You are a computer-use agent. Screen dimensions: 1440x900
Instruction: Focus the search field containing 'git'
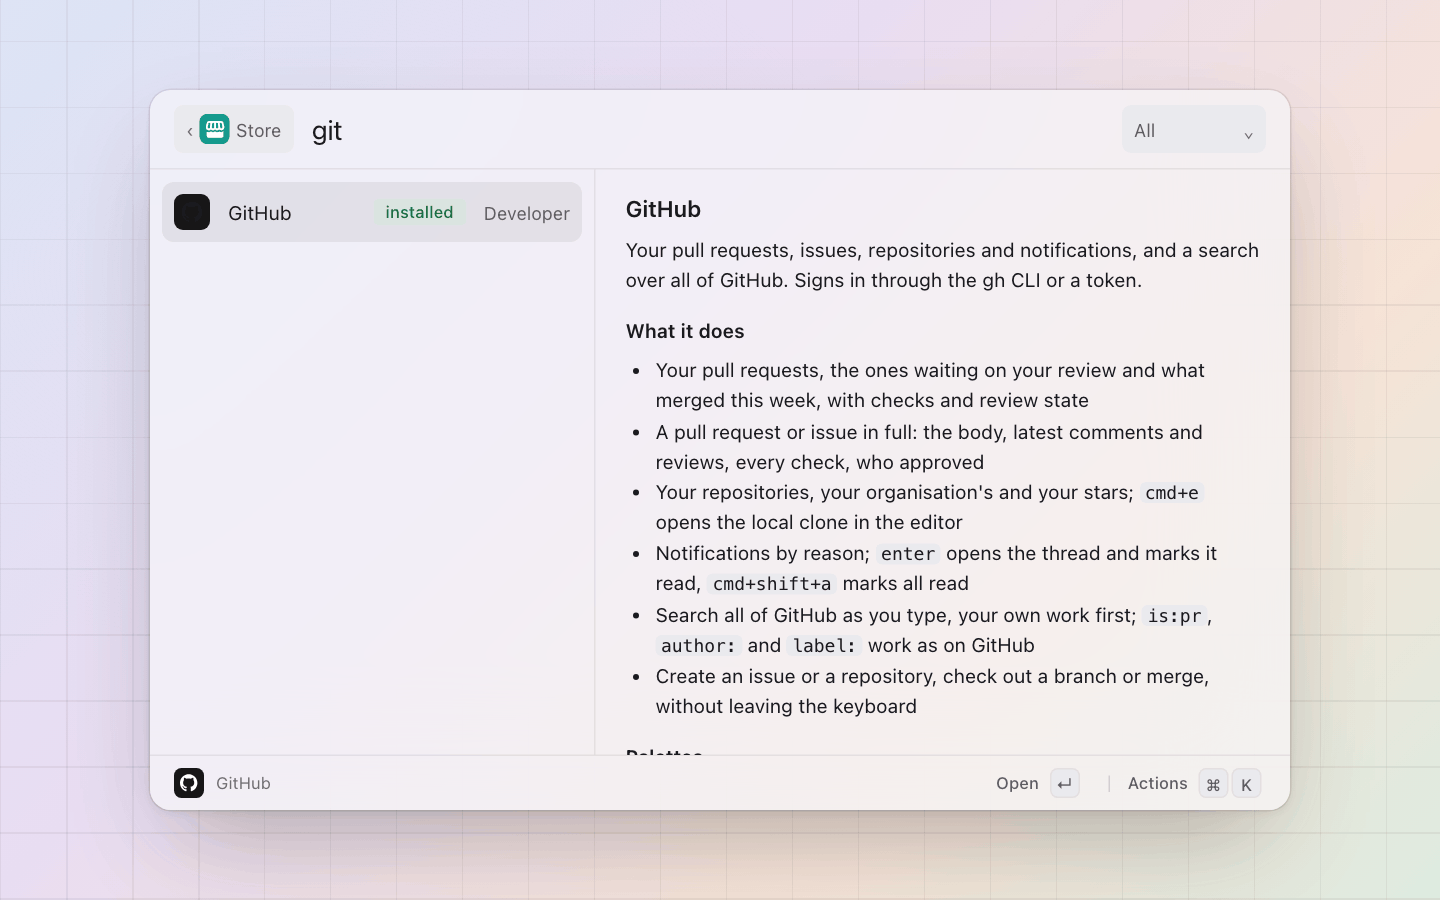click(x=710, y=130)
